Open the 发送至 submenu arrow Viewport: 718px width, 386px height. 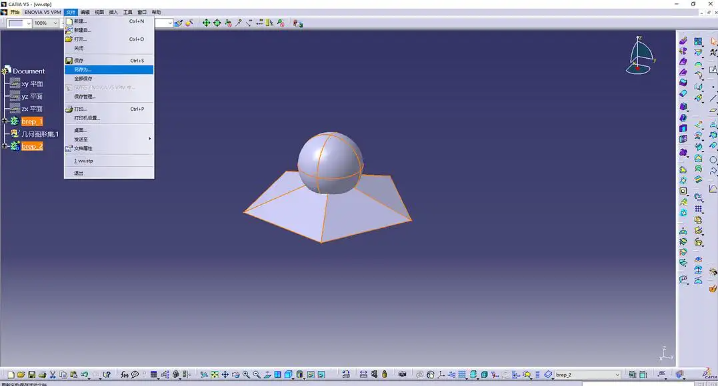click(x=150, y=138)
